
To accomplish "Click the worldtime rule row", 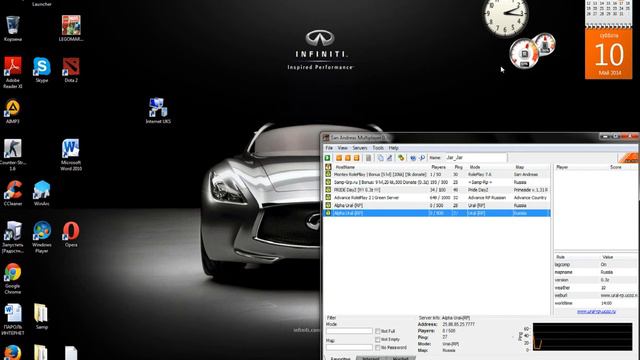I will point(596,303).
